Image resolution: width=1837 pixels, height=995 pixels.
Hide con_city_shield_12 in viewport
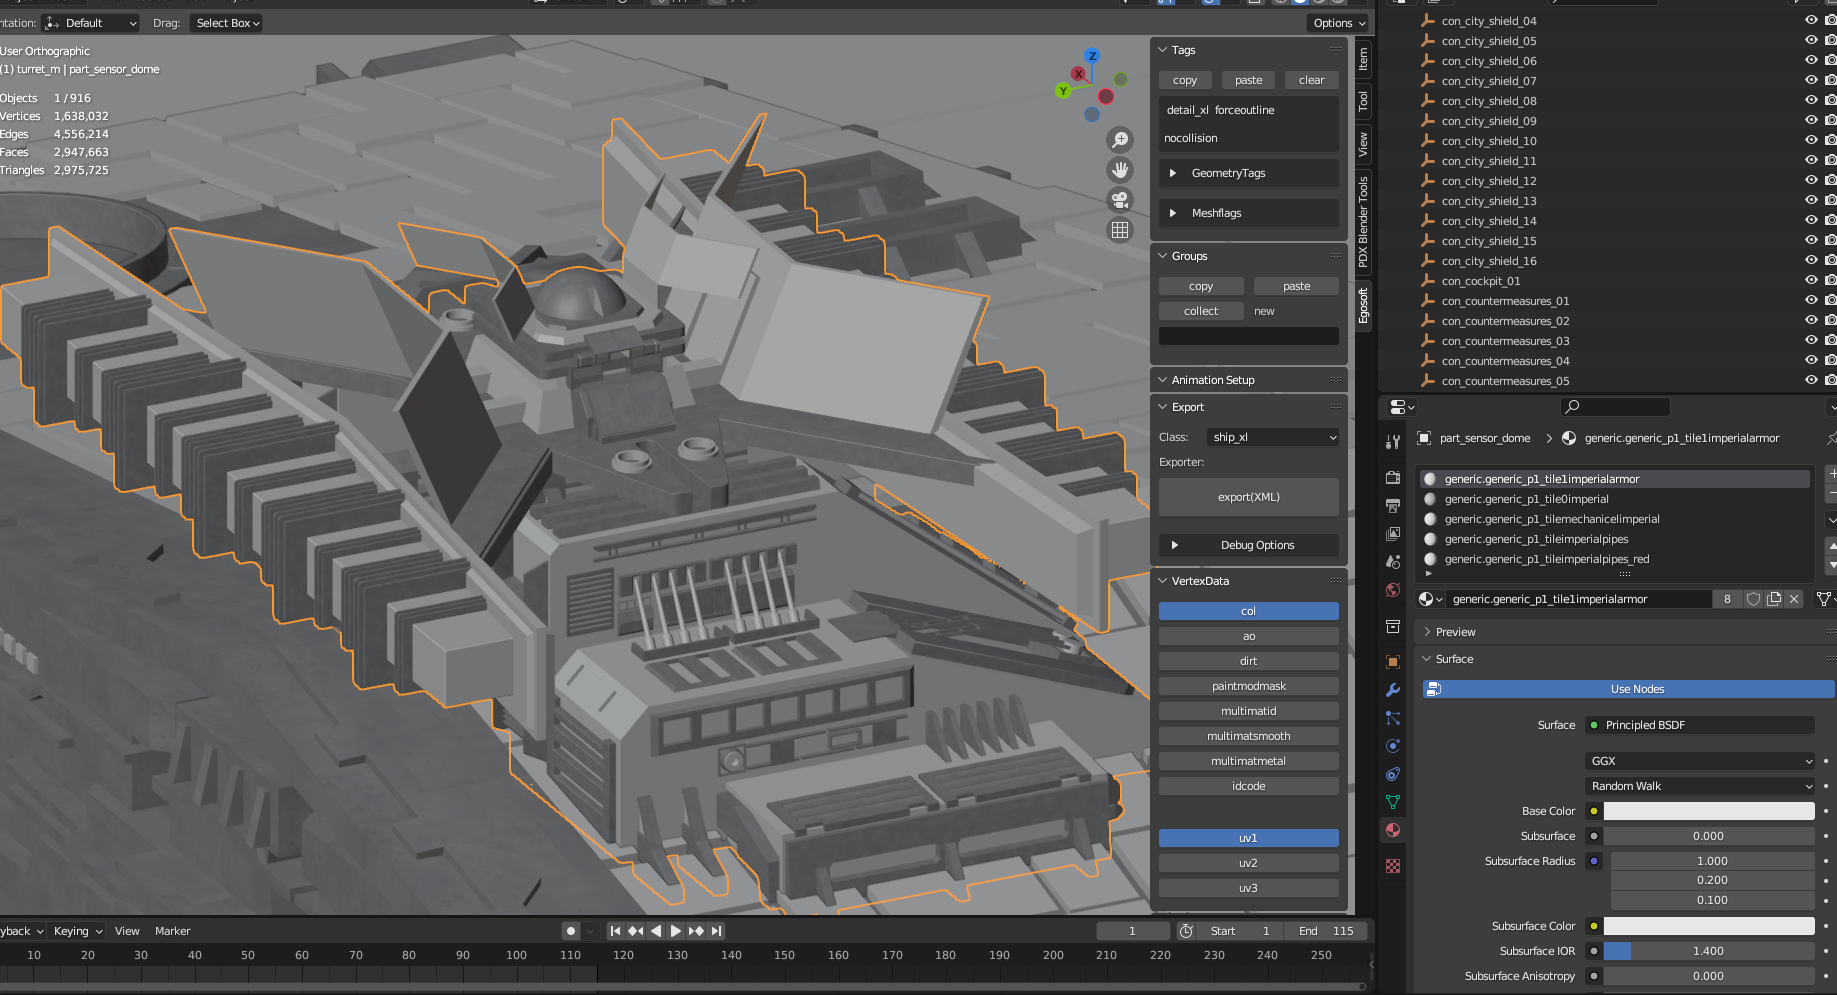click(1811, 181)
